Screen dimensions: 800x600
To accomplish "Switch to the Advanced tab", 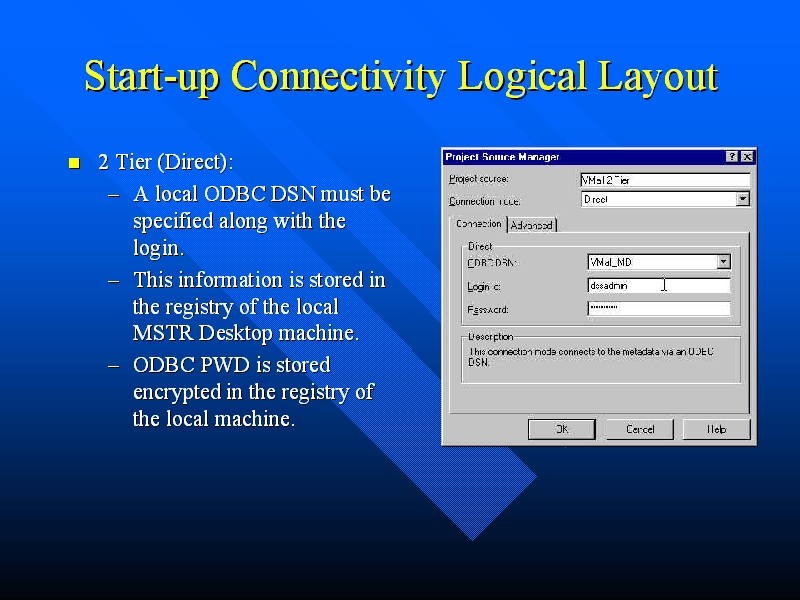I will [x=531, y=225].
